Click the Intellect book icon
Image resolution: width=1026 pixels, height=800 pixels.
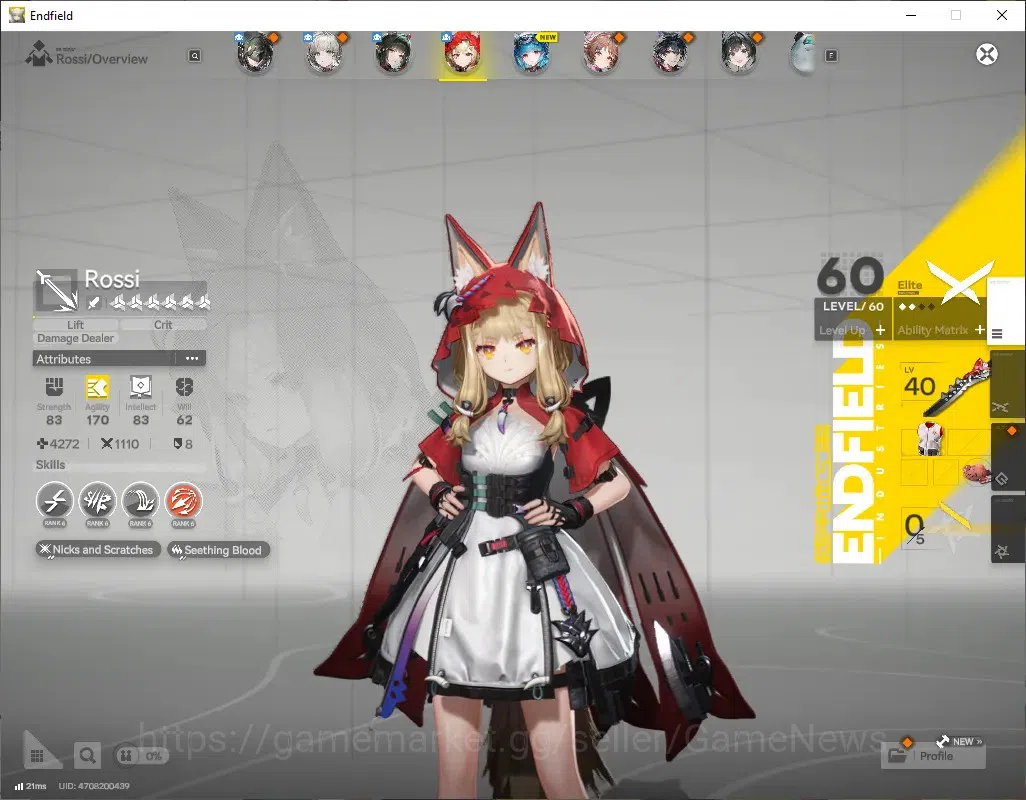(141, 387)
